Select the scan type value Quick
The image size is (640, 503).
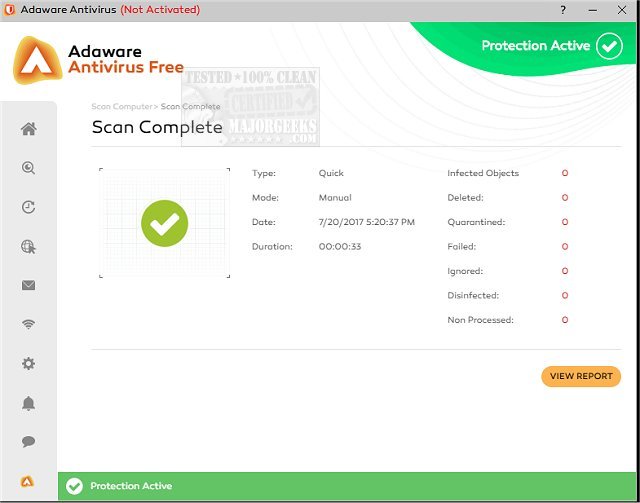(331, 173)
